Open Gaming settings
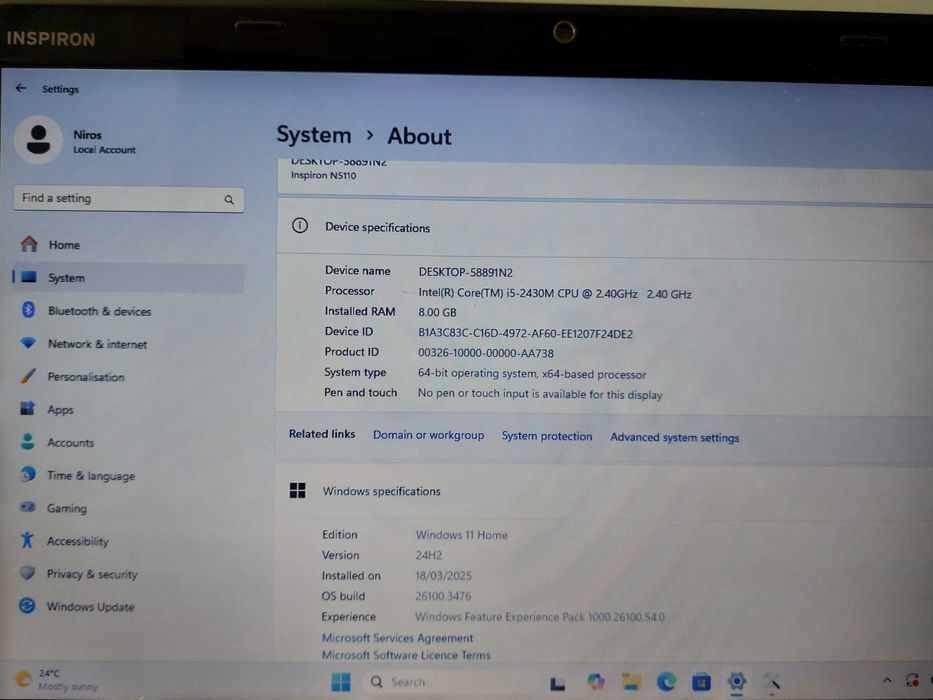The image size is (933, 700). coord(128,508)
